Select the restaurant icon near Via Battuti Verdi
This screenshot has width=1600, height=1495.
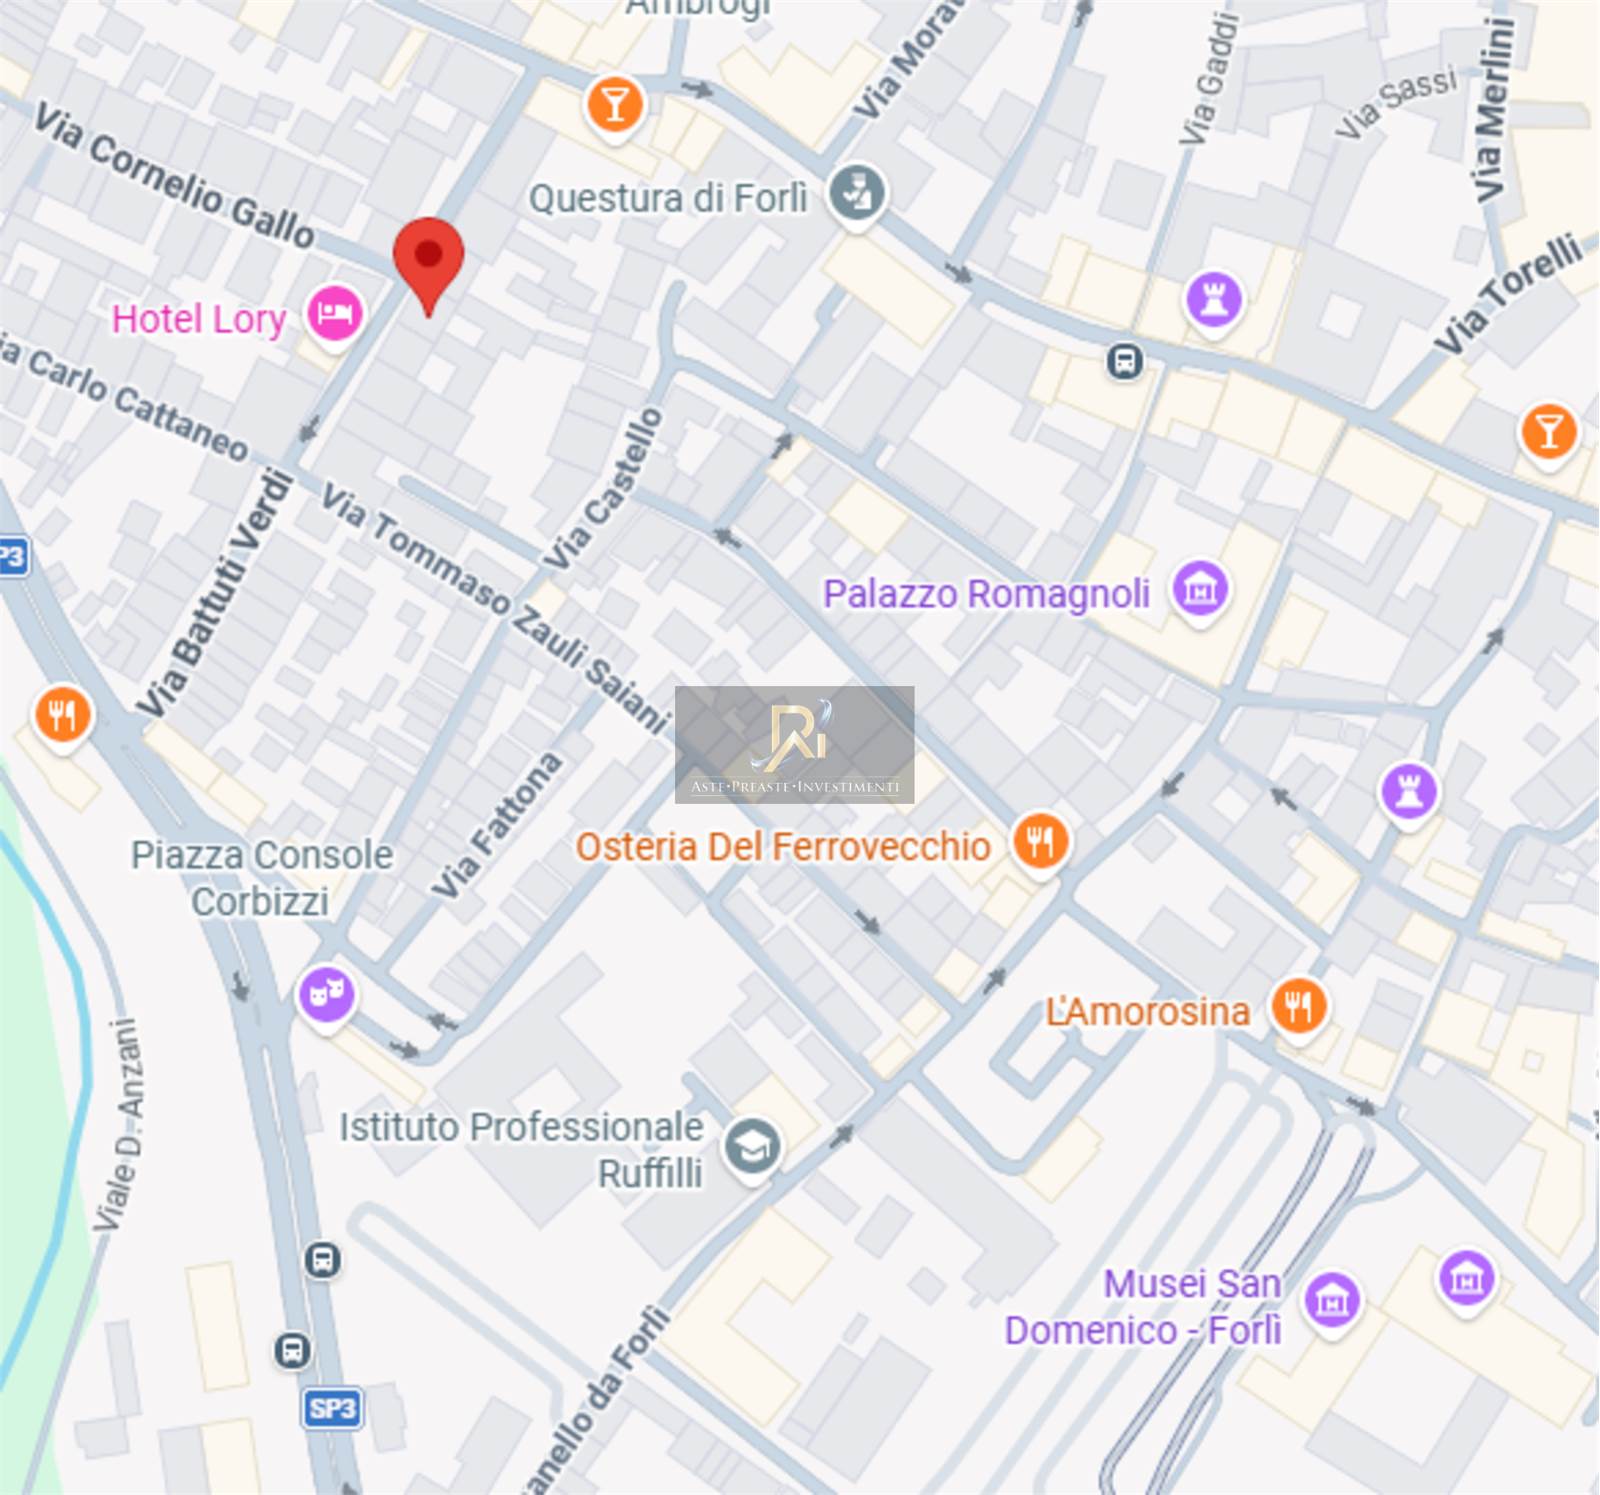point(63,716)
